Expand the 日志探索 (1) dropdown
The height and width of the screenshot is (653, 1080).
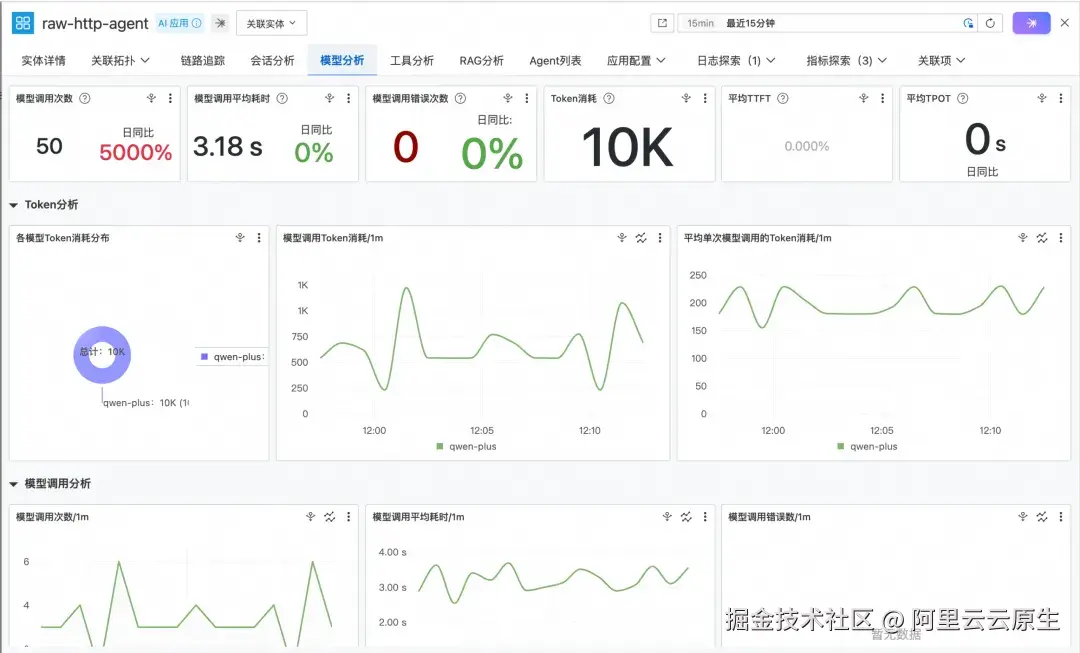[736, 61]
